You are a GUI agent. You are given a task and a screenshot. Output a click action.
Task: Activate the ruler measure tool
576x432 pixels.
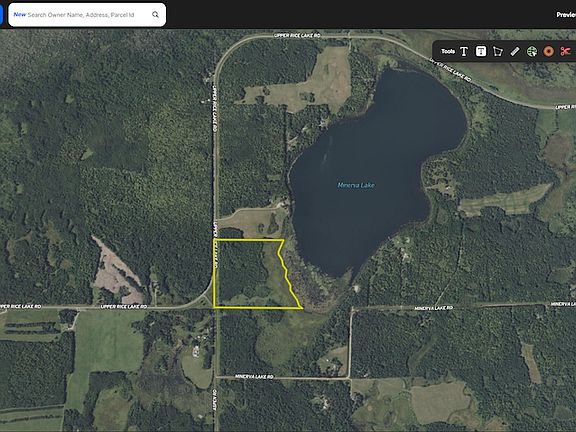[515, 51]
